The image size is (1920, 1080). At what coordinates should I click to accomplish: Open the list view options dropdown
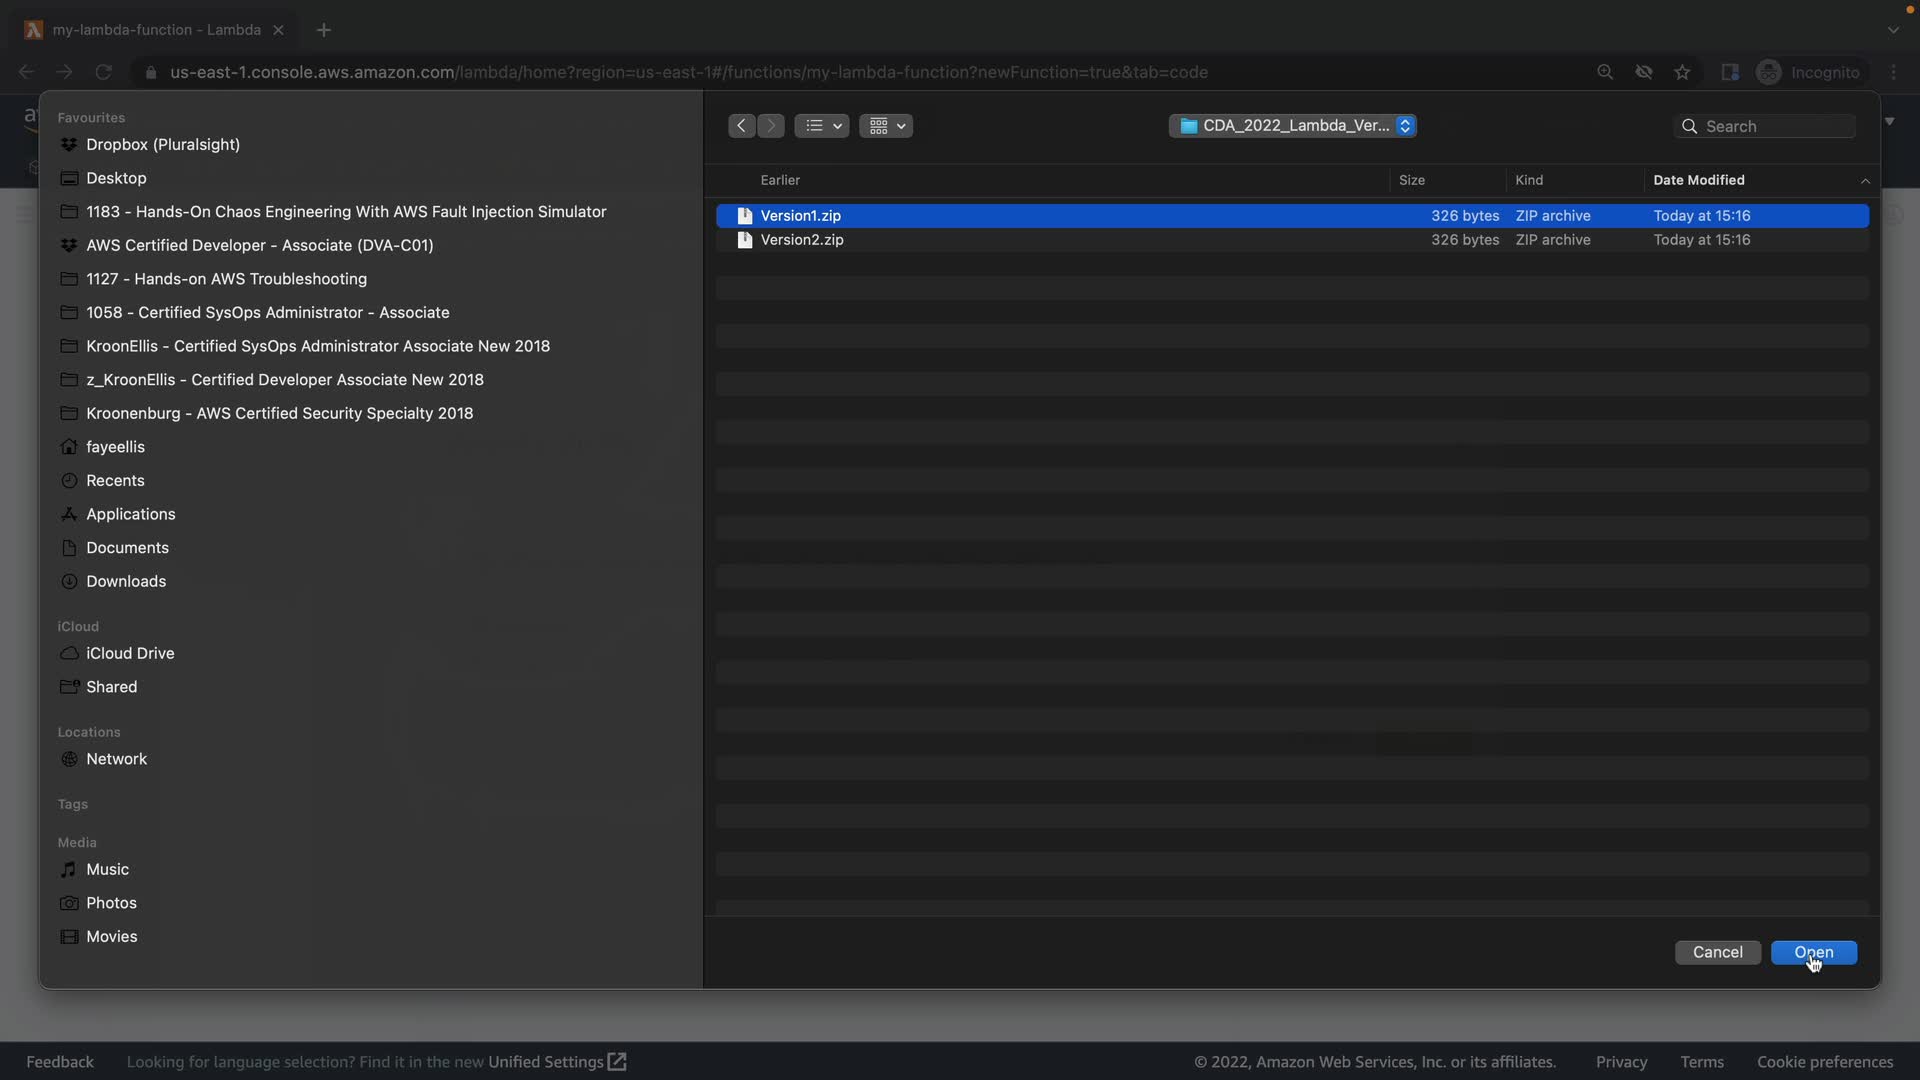(822, 126)
